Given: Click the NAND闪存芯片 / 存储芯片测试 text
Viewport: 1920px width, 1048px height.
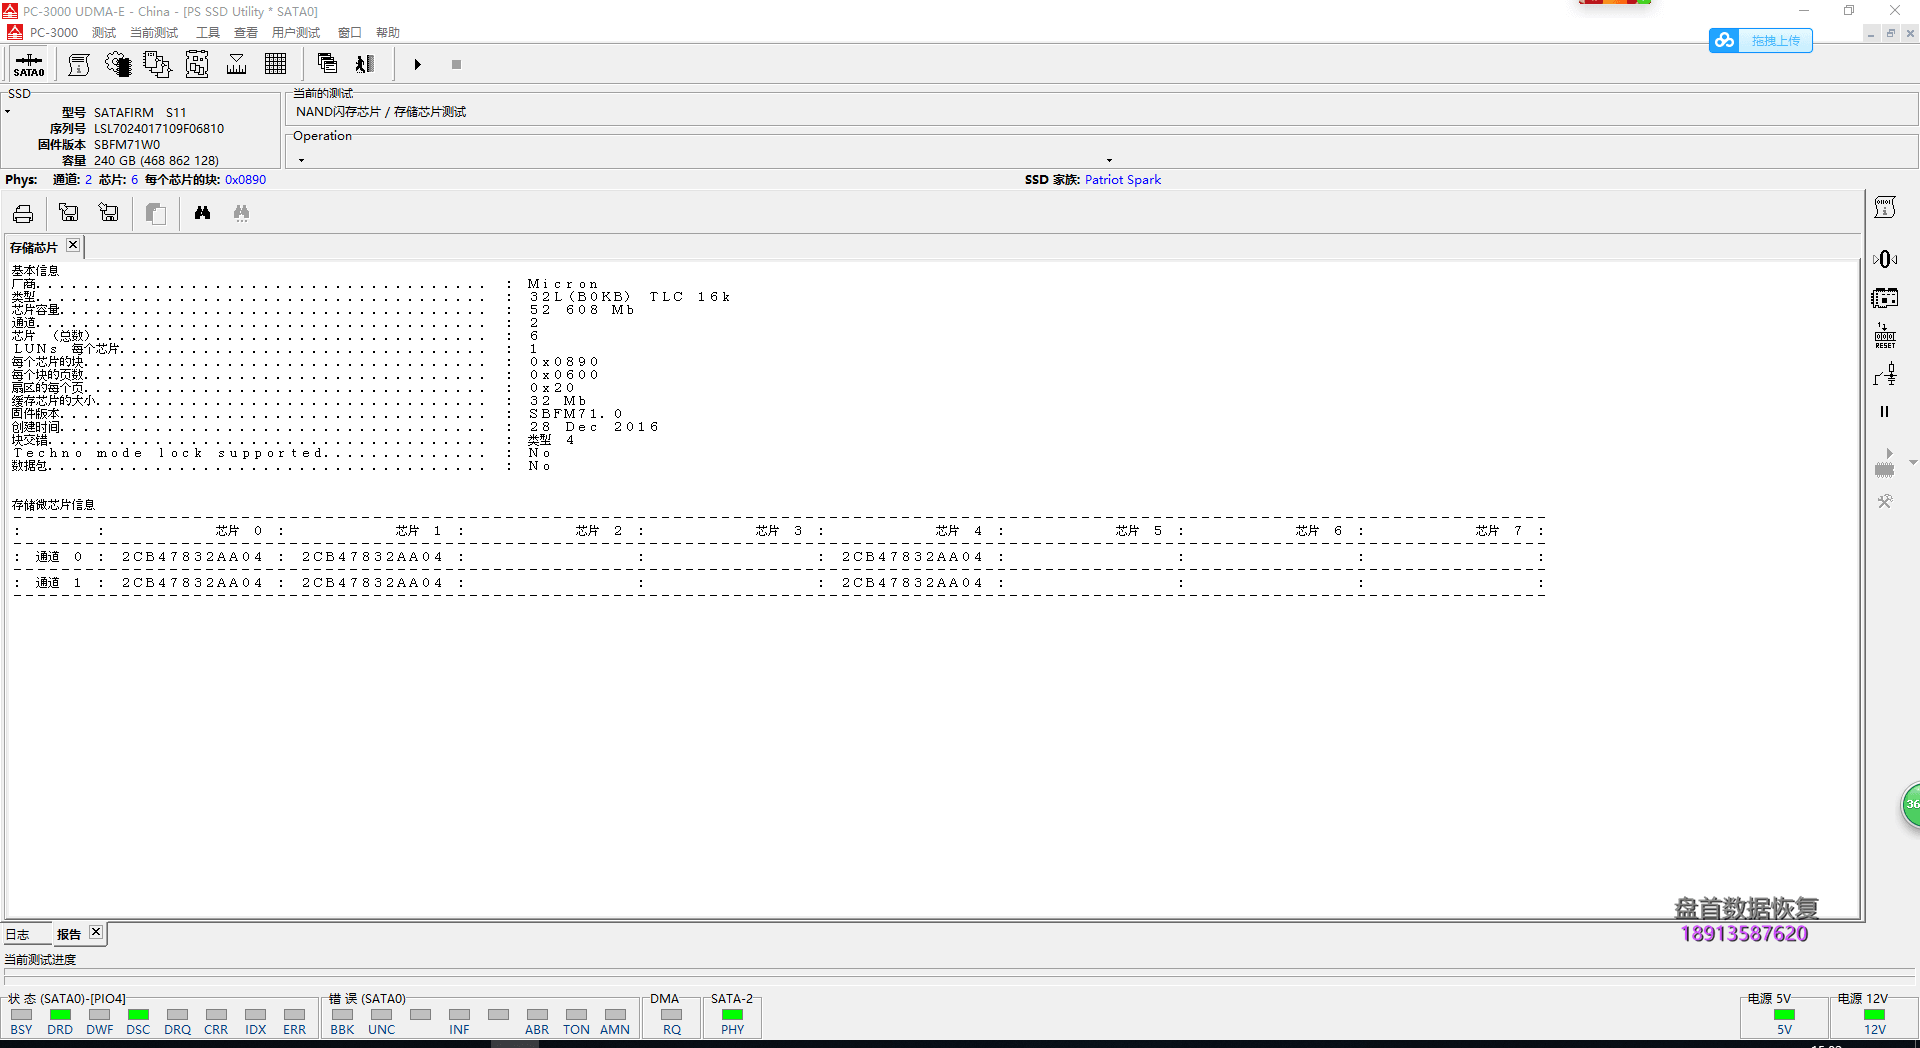Looking at the screenshot, I should pos(381,112).
